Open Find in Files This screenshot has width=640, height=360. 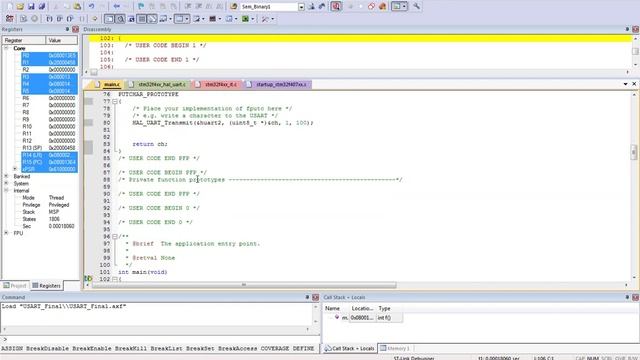[x=233, y=7]
